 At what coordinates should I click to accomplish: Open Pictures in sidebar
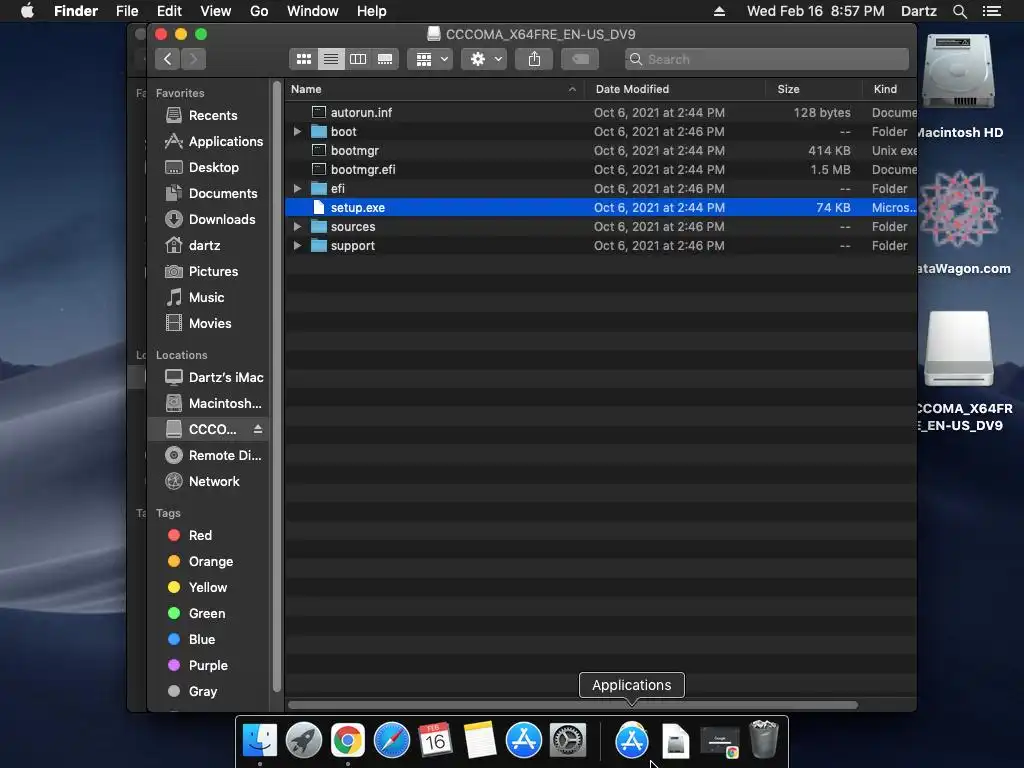(202, 272)
